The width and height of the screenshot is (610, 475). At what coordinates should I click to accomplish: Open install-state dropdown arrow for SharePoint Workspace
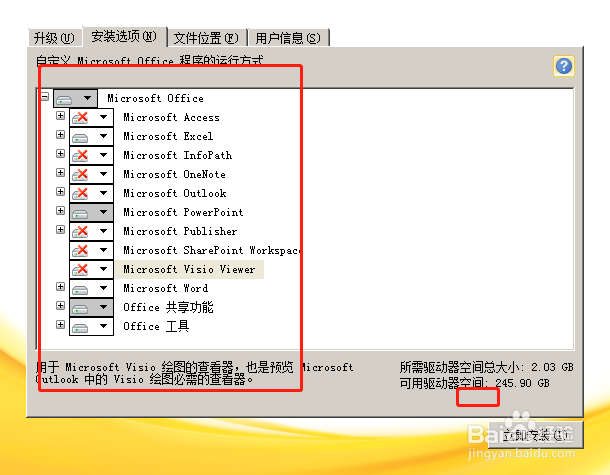point(103,250)
